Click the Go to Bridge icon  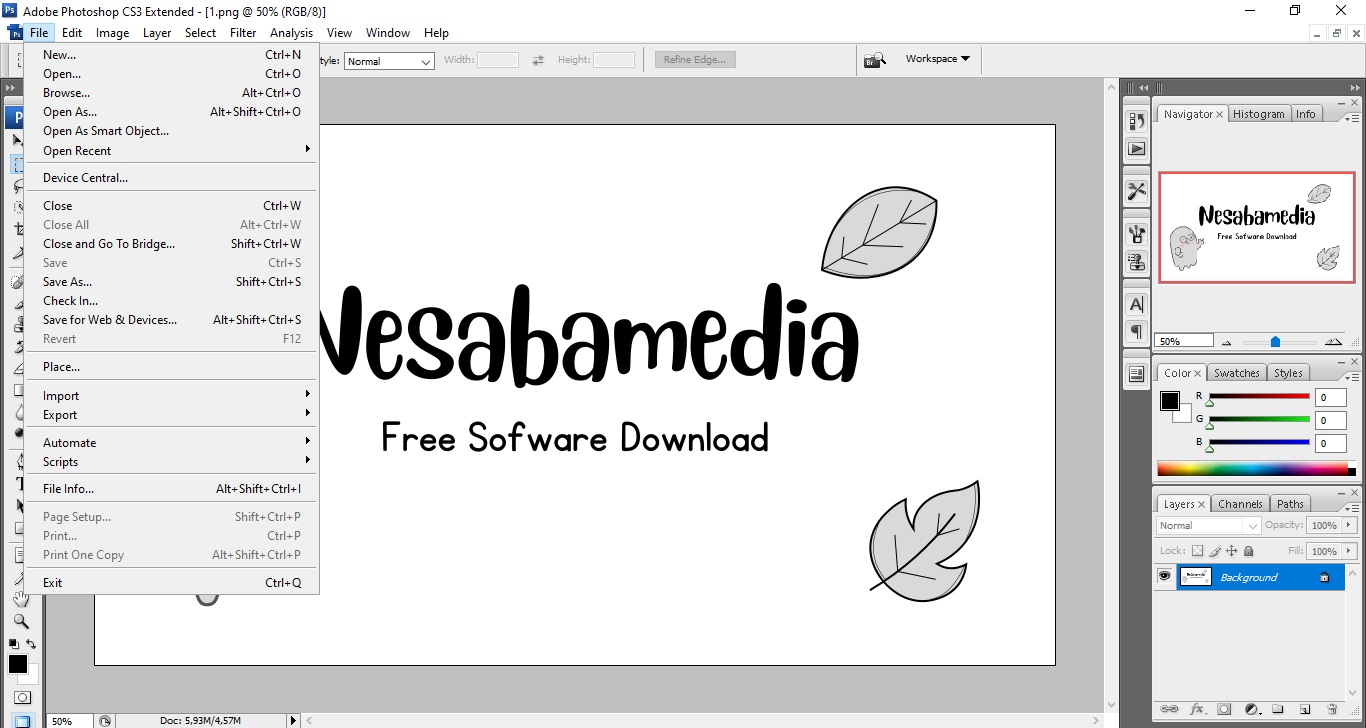coord(874,60)
